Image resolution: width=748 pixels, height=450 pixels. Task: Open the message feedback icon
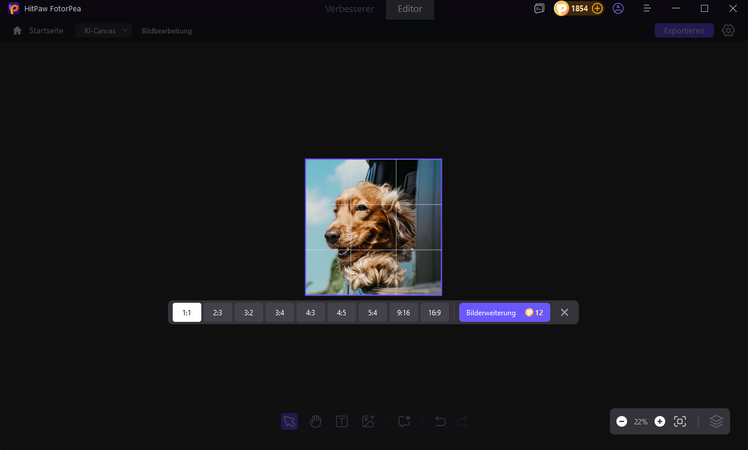pos(539,8)
